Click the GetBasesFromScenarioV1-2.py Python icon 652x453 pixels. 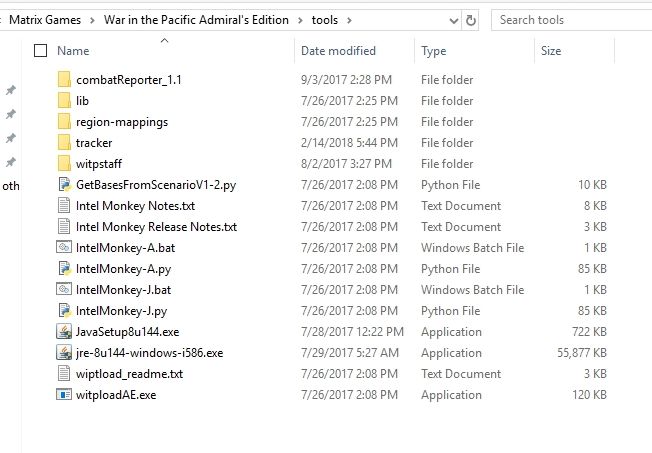point(64,185)
